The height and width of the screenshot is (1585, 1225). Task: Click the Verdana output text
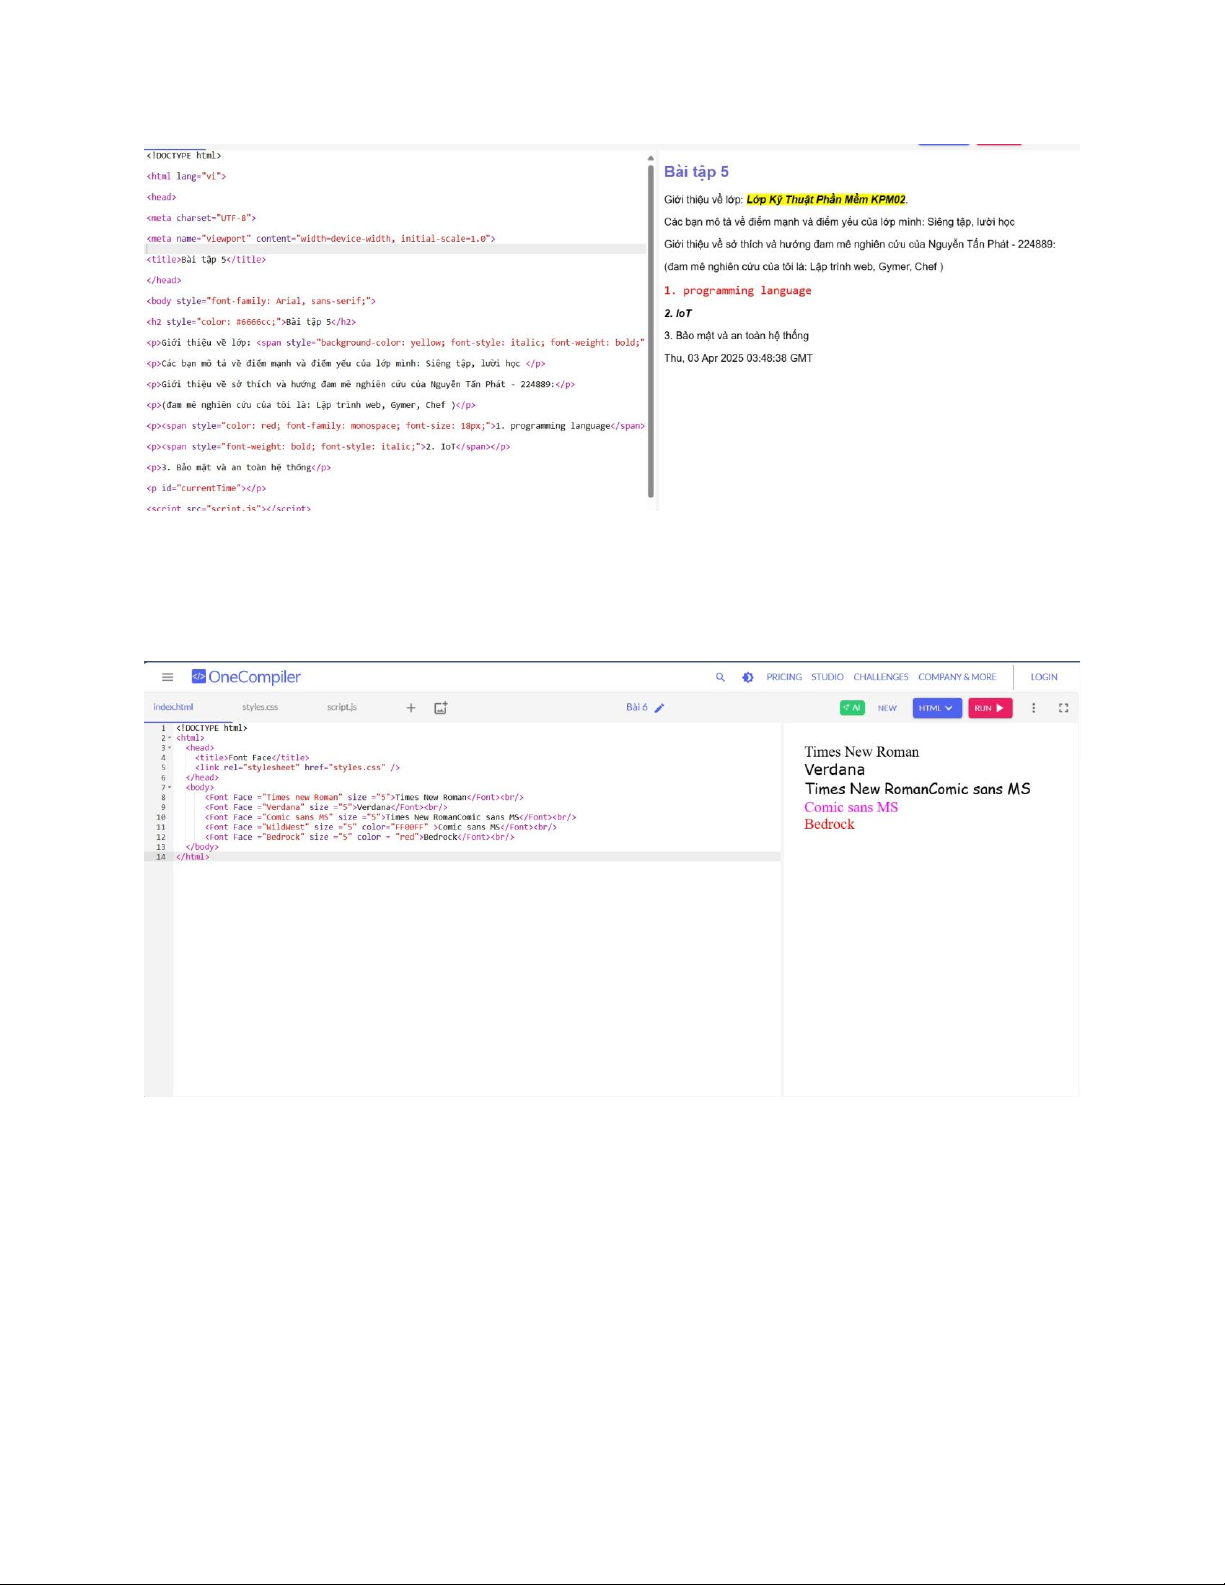(834, 770)
